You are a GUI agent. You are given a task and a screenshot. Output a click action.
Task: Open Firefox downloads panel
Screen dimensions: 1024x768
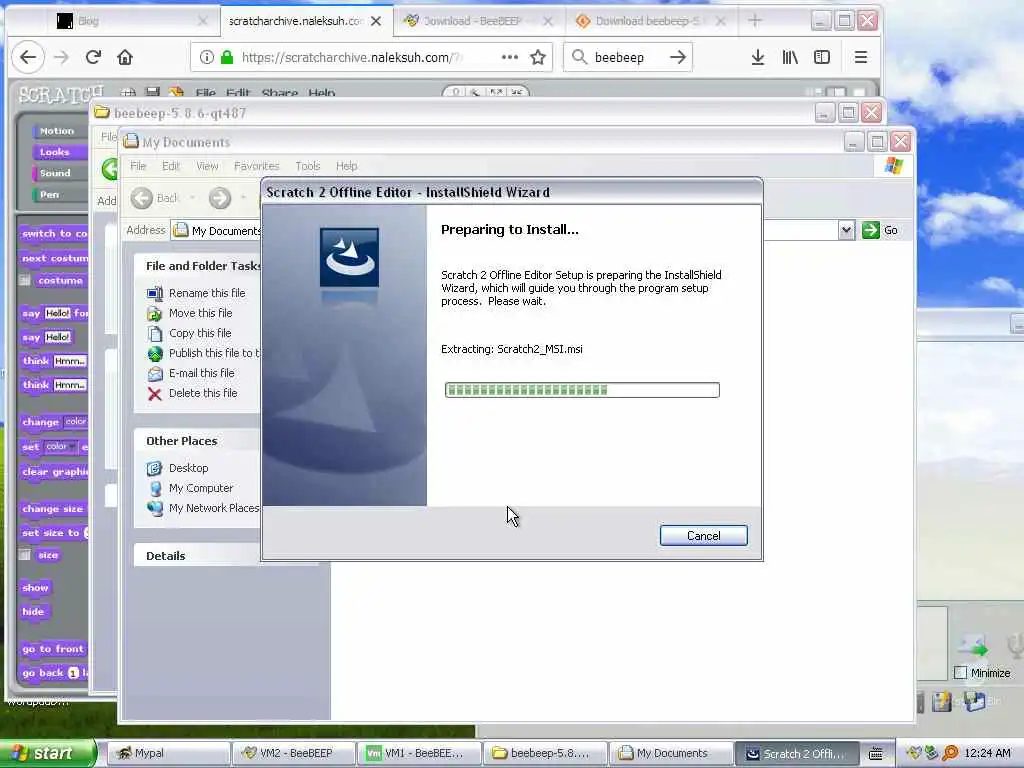click(x=758, y=57)
